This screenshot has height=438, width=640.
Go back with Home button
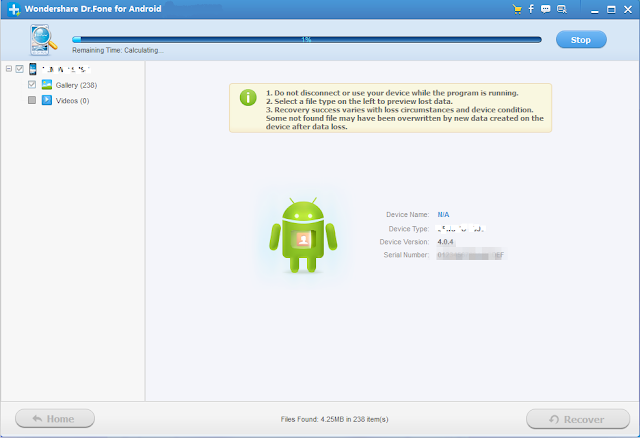pyautogui.click(x=55, y=419)
